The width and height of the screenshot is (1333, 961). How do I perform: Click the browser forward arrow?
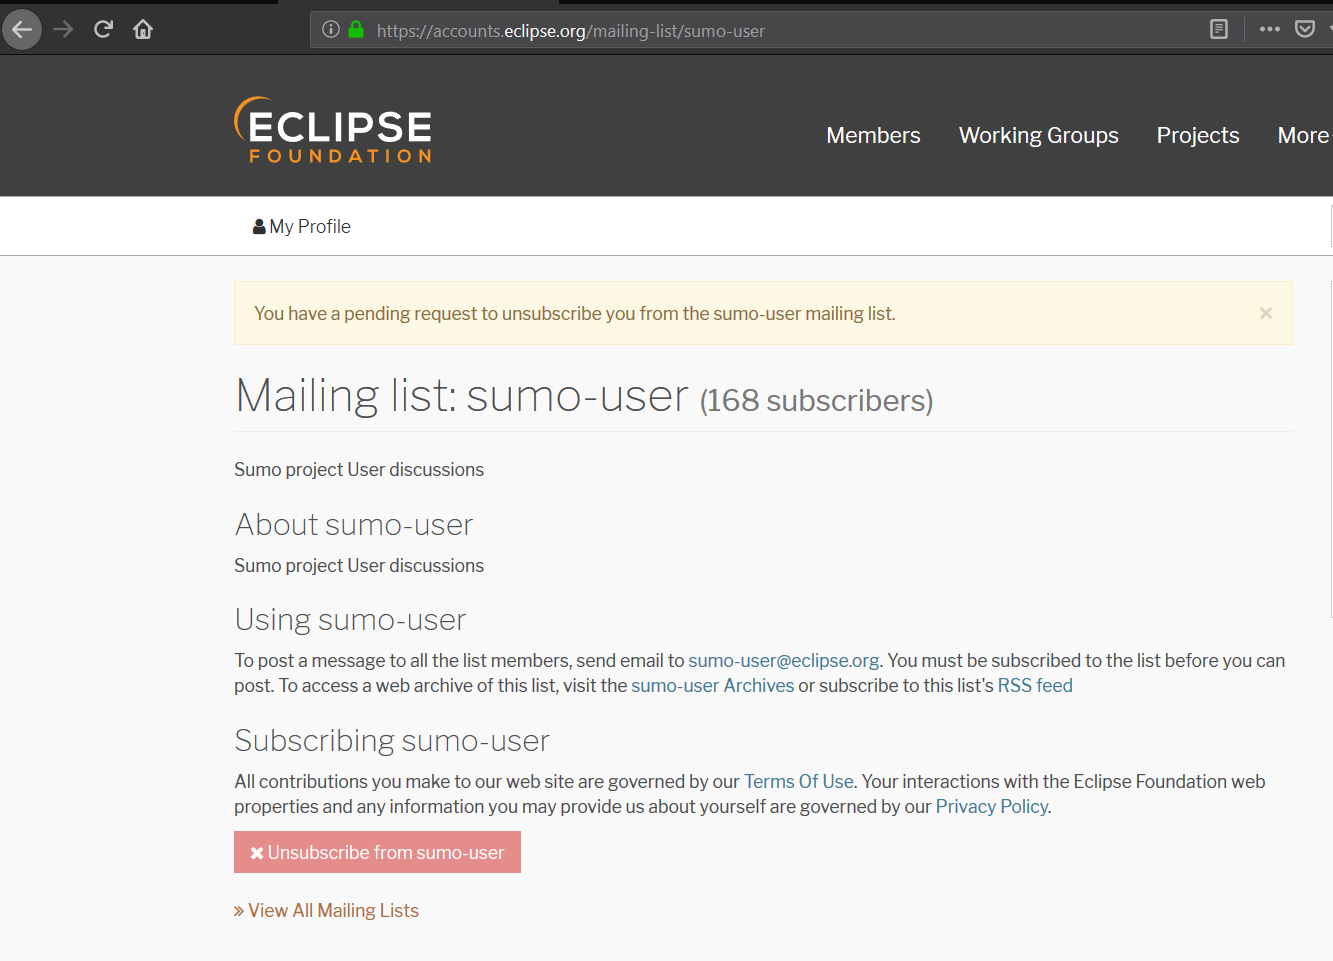coord(63,29)
